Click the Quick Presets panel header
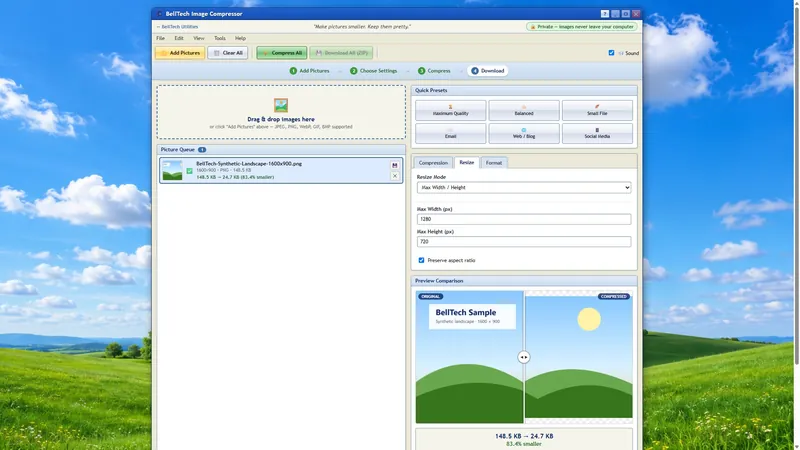800x450 pixels. (x=524, y=90)
